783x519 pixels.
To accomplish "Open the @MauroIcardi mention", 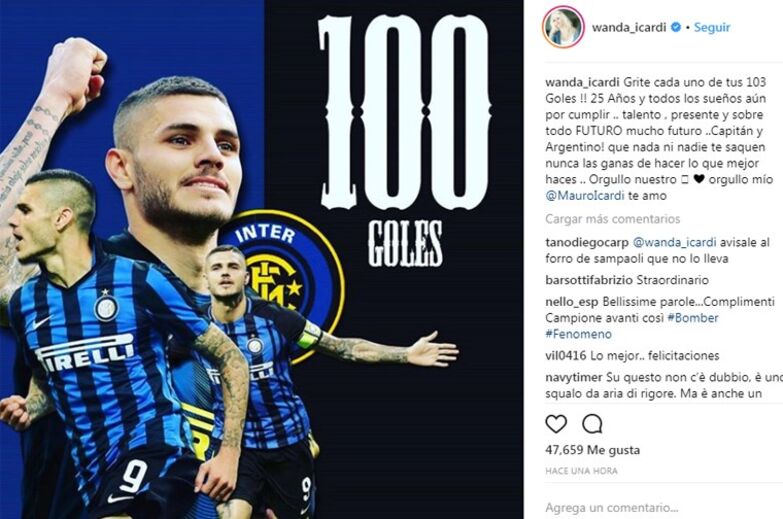I will pos(584,196).
